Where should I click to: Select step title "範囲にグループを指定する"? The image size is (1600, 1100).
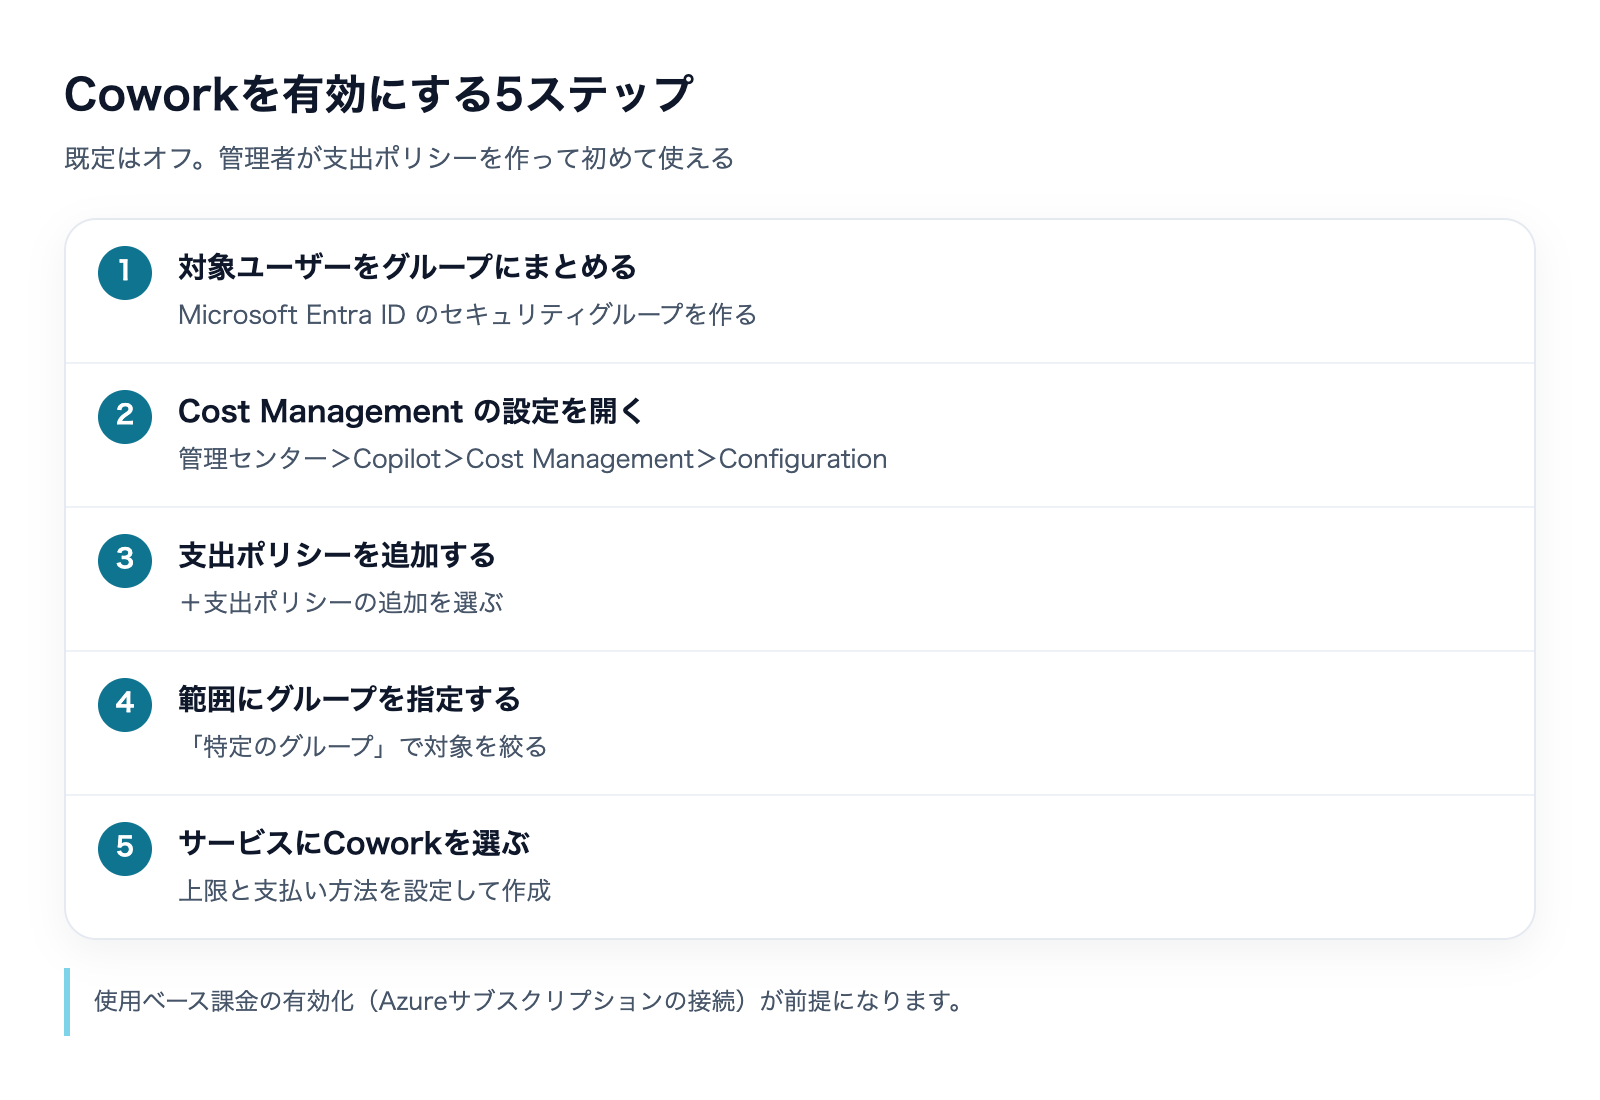pos(349,699)
